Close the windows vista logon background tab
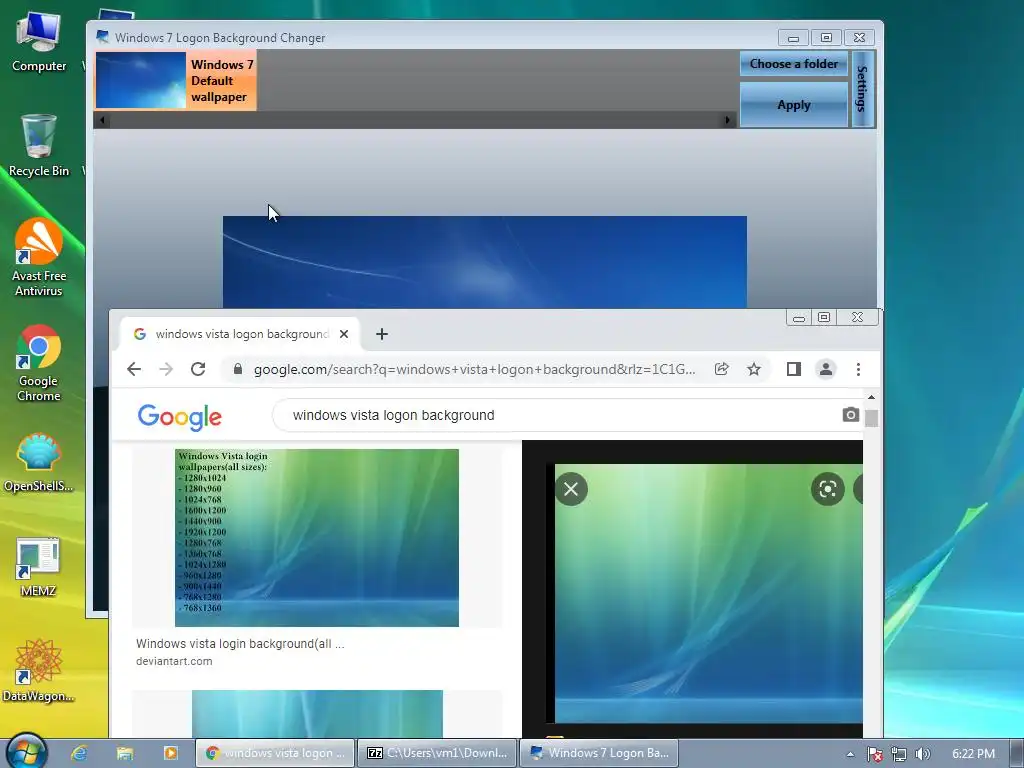Screen dimensions: 1024x768 tap(344, 334)
